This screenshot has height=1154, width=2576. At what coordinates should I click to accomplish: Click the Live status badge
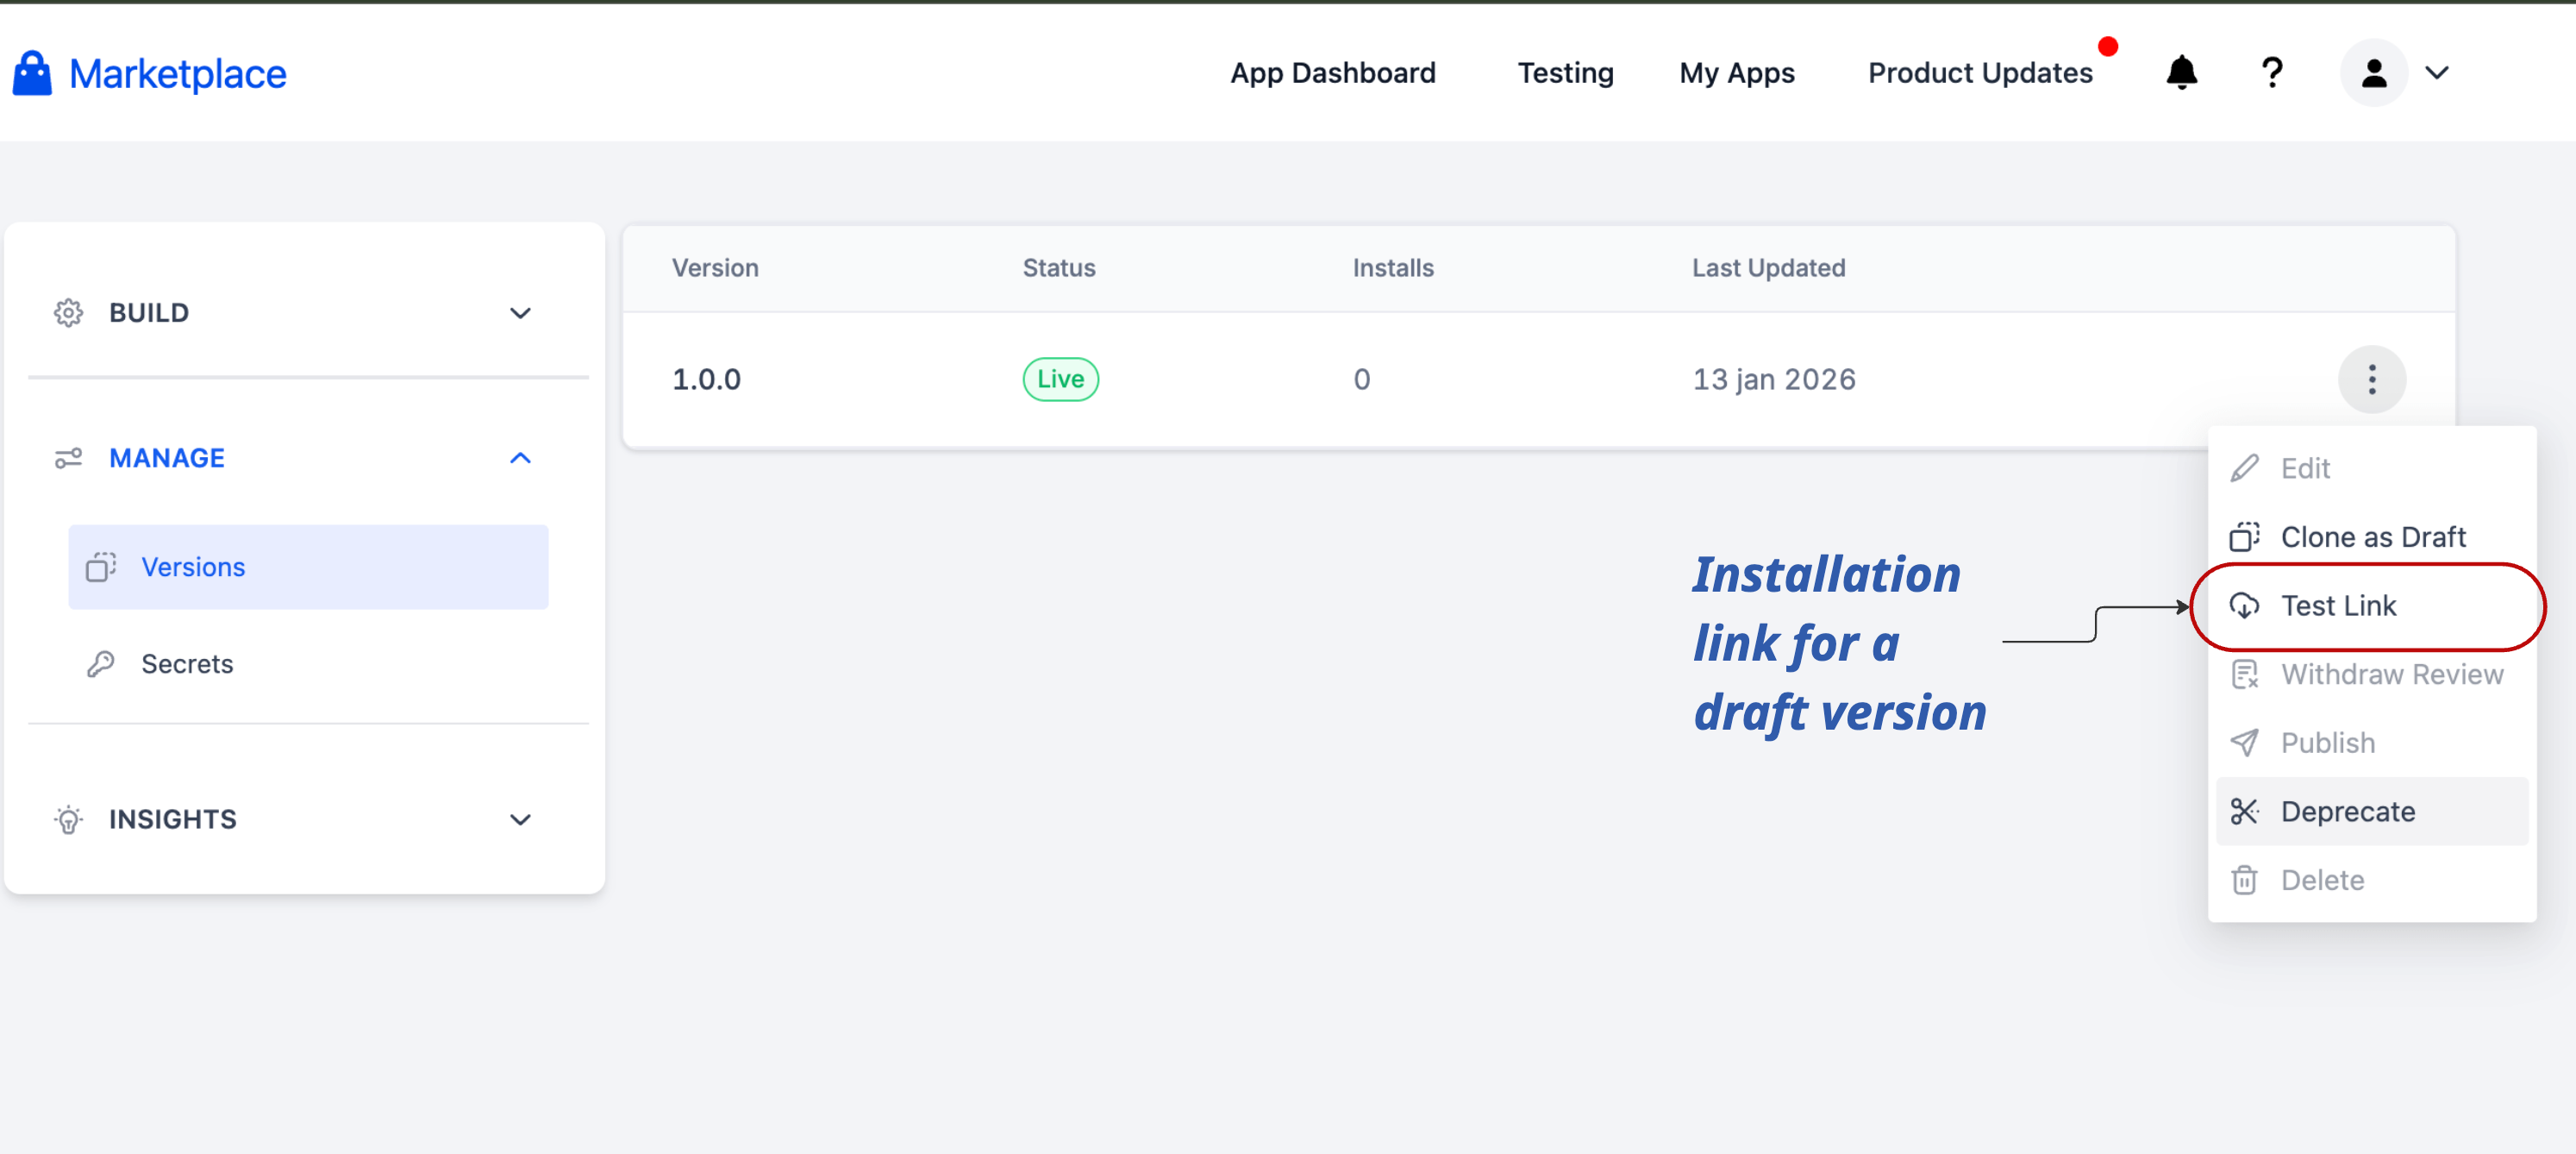[1060, 379]
